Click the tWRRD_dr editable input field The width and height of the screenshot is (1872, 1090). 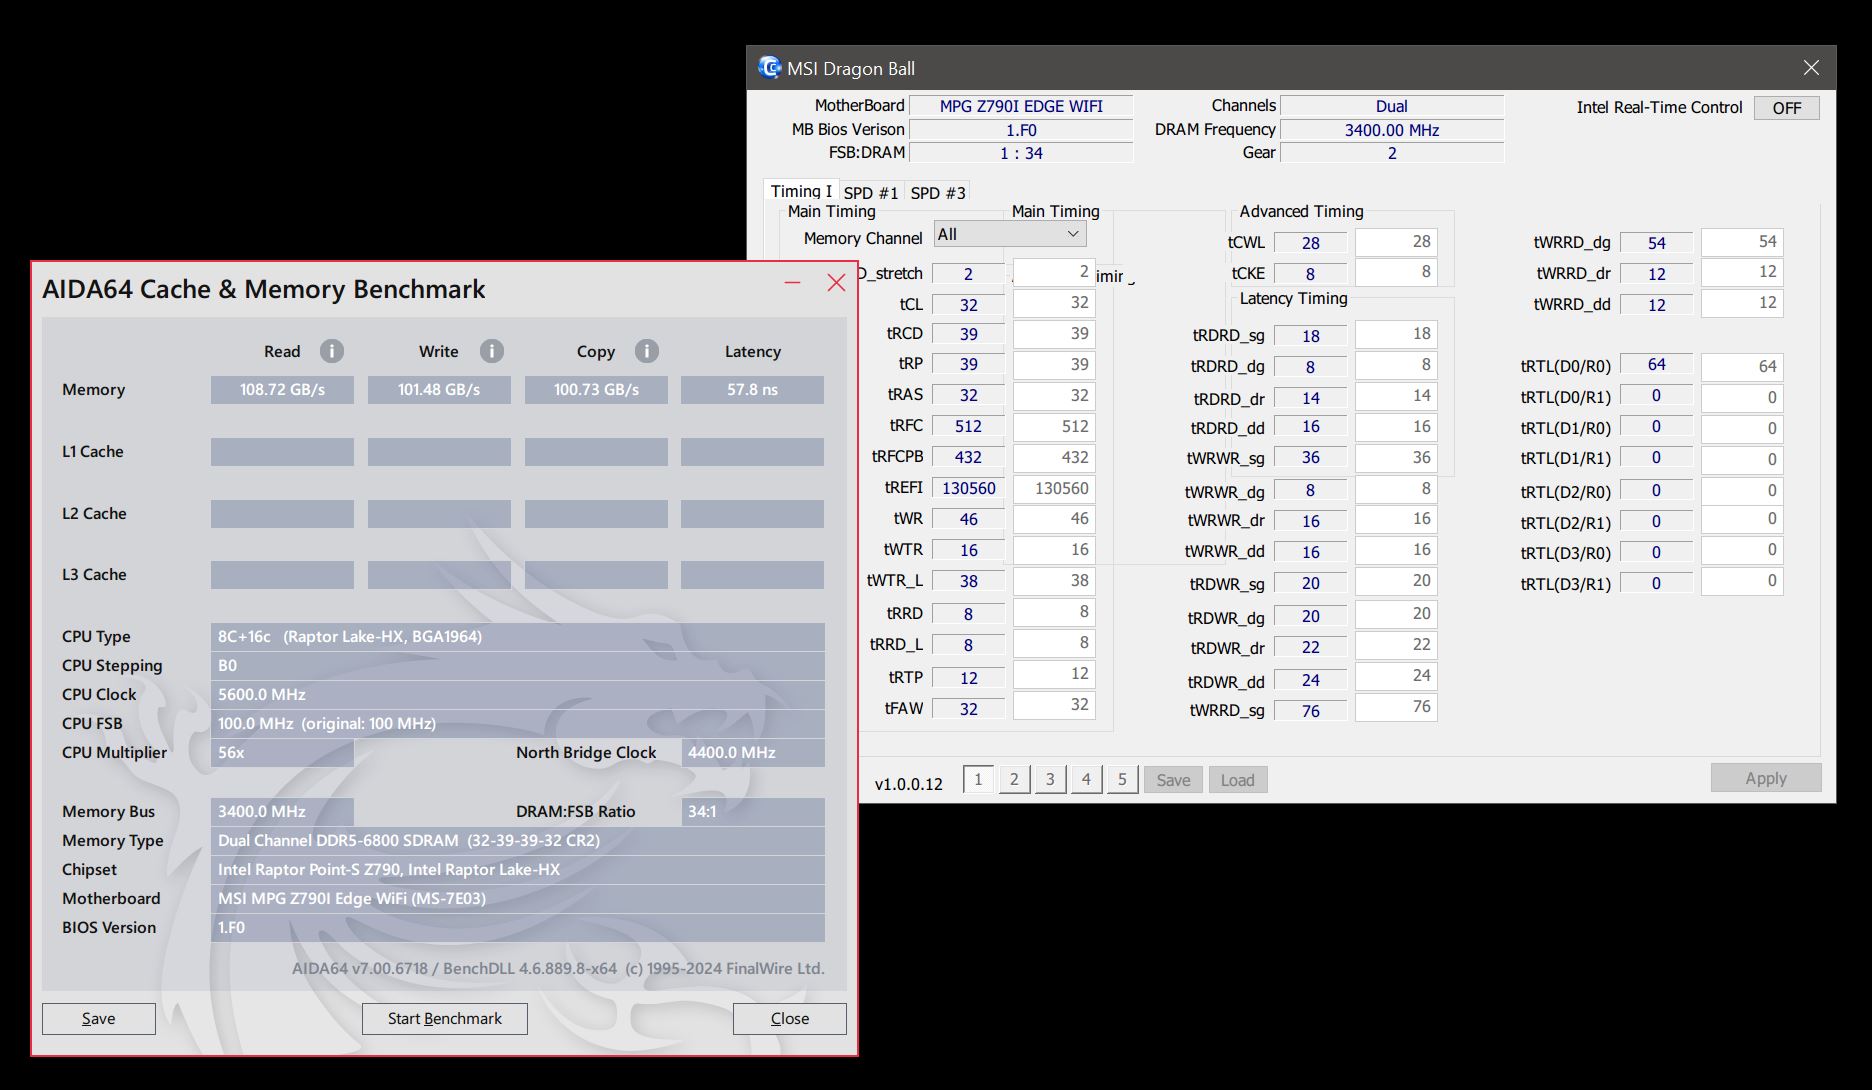1742,272
